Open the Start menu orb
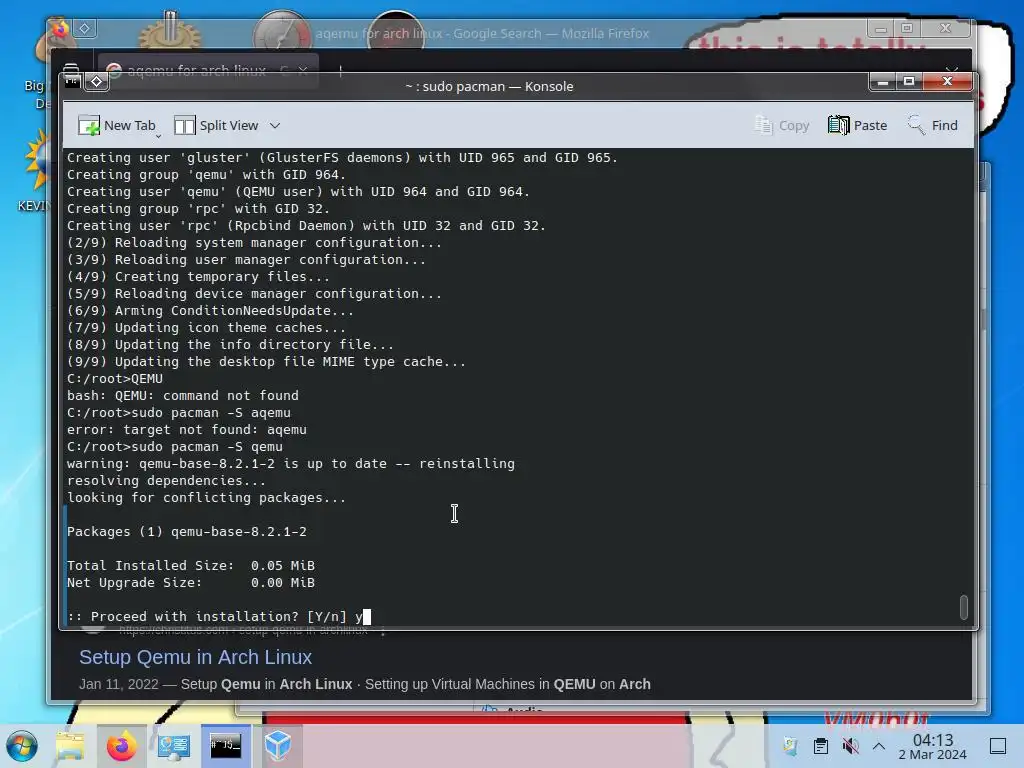The width and height of the screenshot is (1024, 768). [22, 746]
